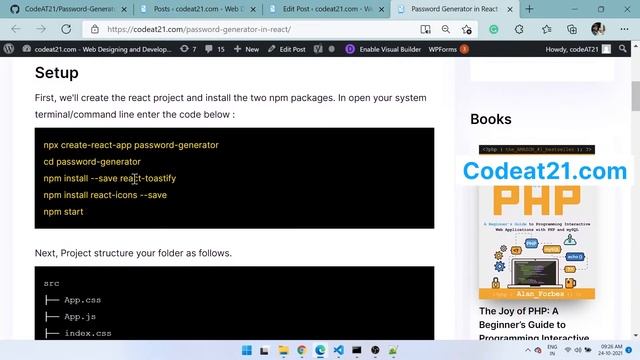The height and width of the screenshot is (360, 640).
Task: Click the Setup heading
Action: [x=57, y=73]
